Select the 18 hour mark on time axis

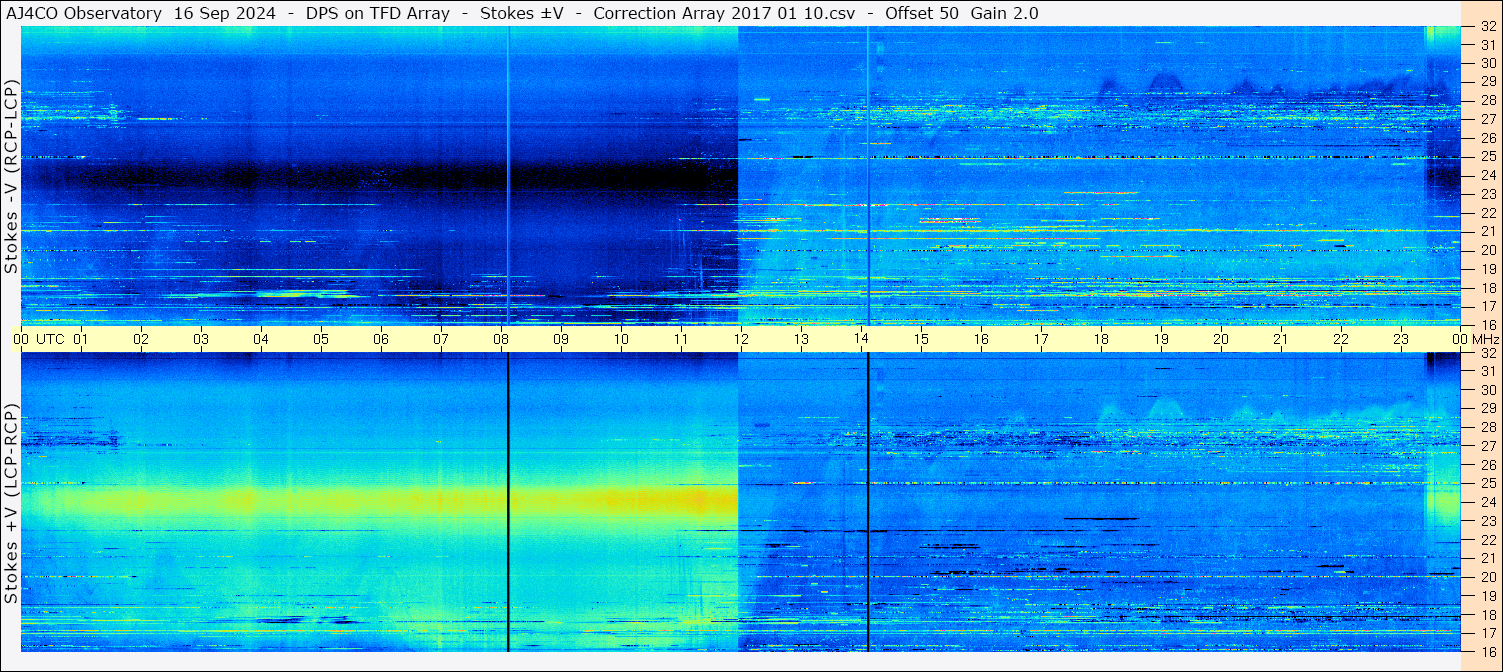tap(1101, 339)
